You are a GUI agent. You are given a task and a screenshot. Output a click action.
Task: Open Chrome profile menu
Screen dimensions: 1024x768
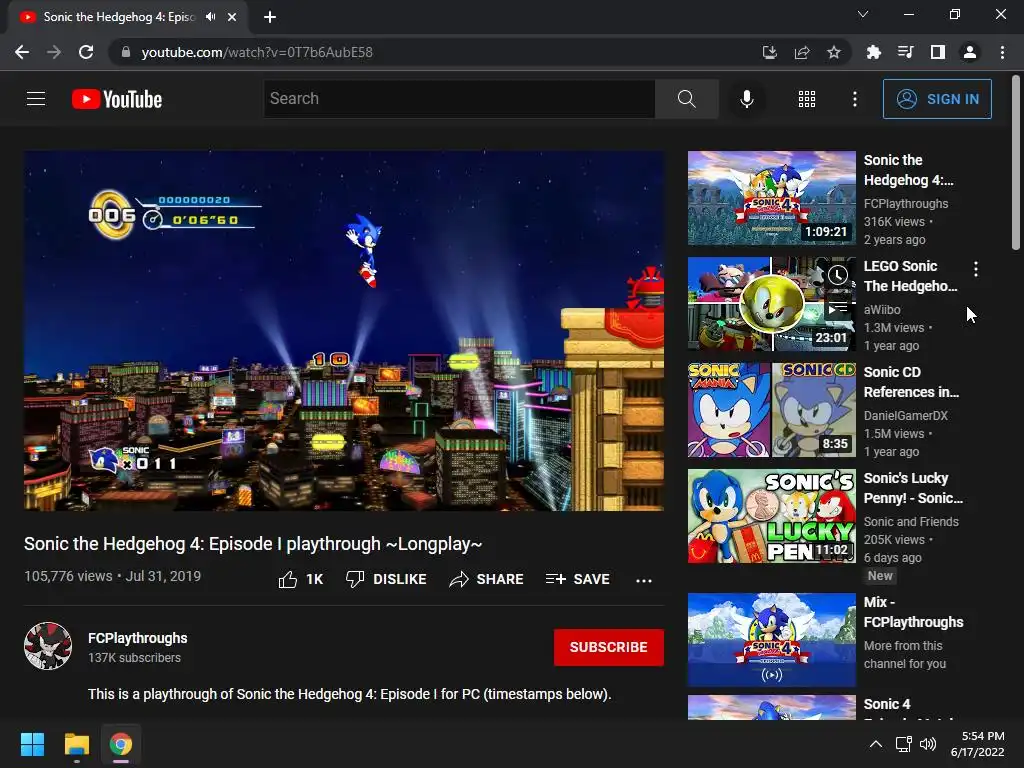coord(970,52)
